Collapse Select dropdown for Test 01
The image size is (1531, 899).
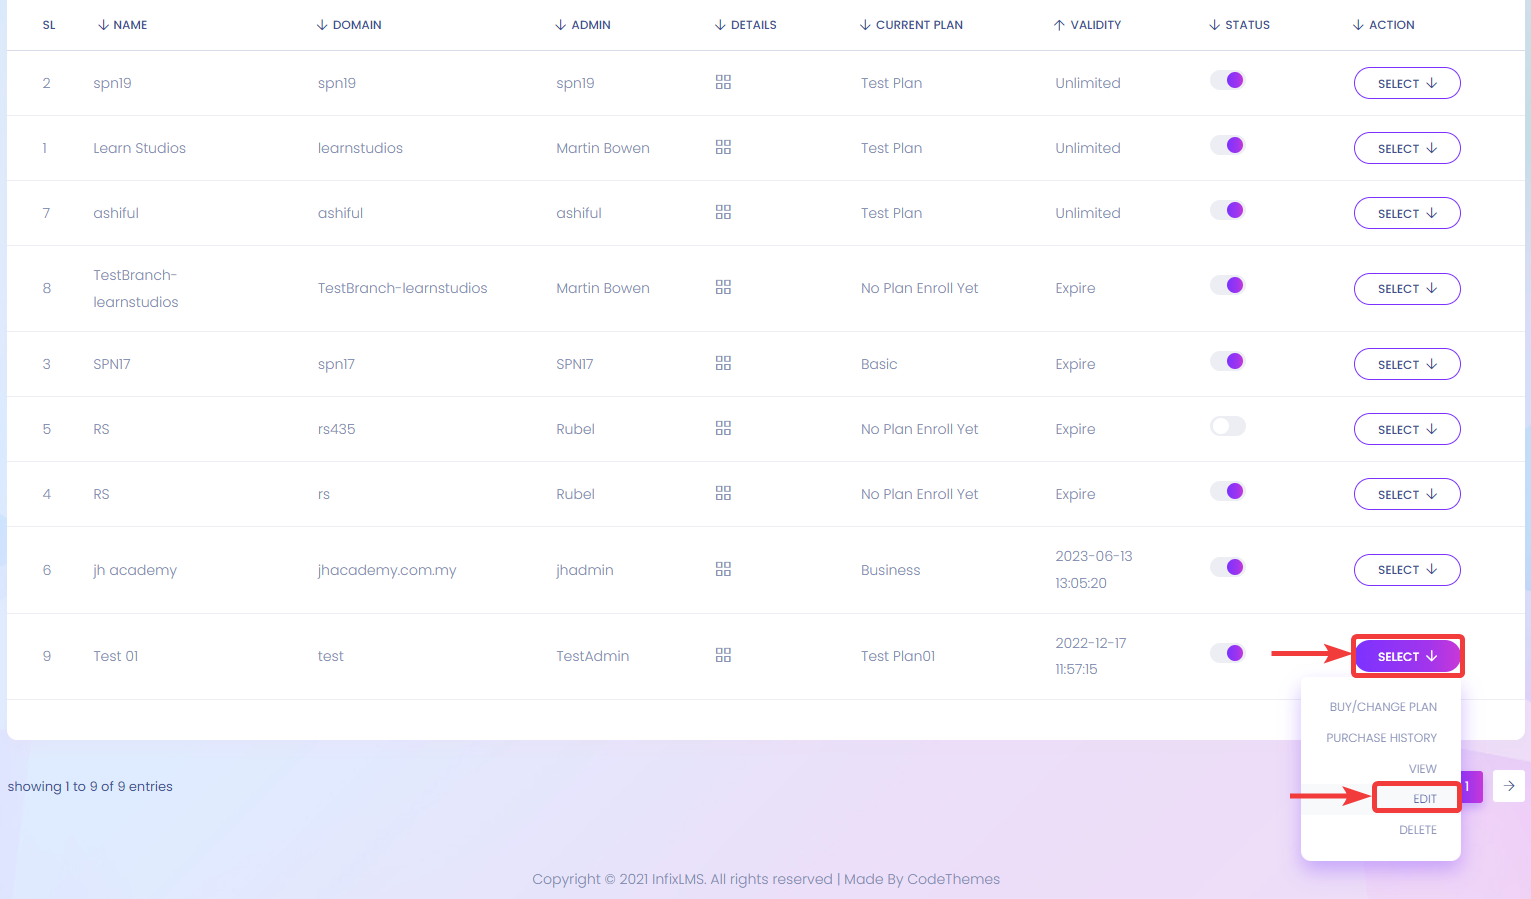point(1406,656)
